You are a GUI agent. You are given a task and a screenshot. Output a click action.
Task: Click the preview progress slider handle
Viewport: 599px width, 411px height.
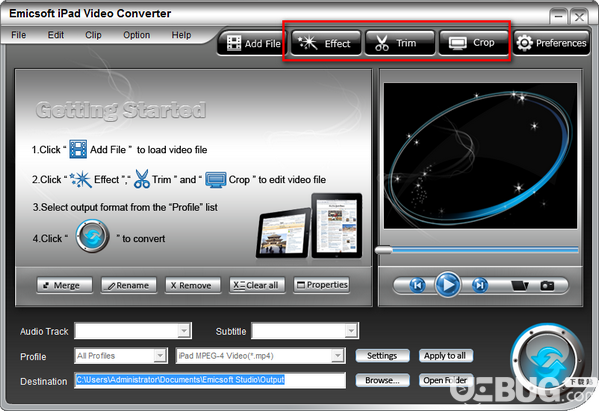384,250
